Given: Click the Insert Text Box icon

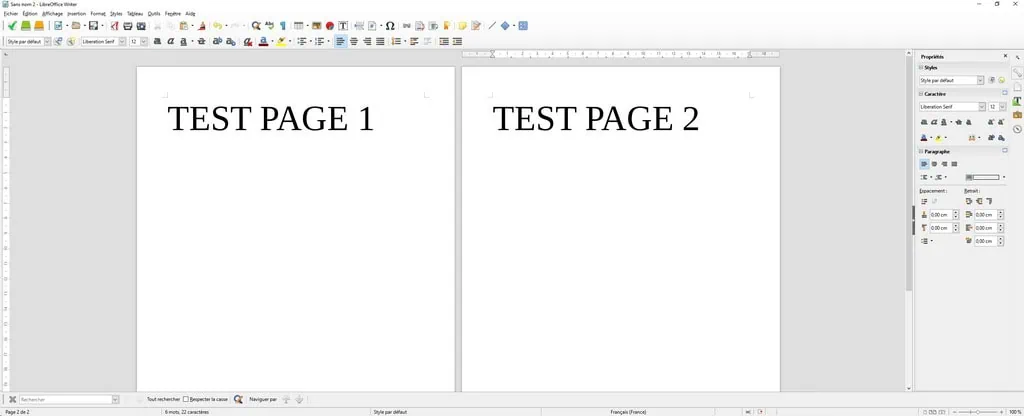Looking at the screenshot, I should coord(343,26).
